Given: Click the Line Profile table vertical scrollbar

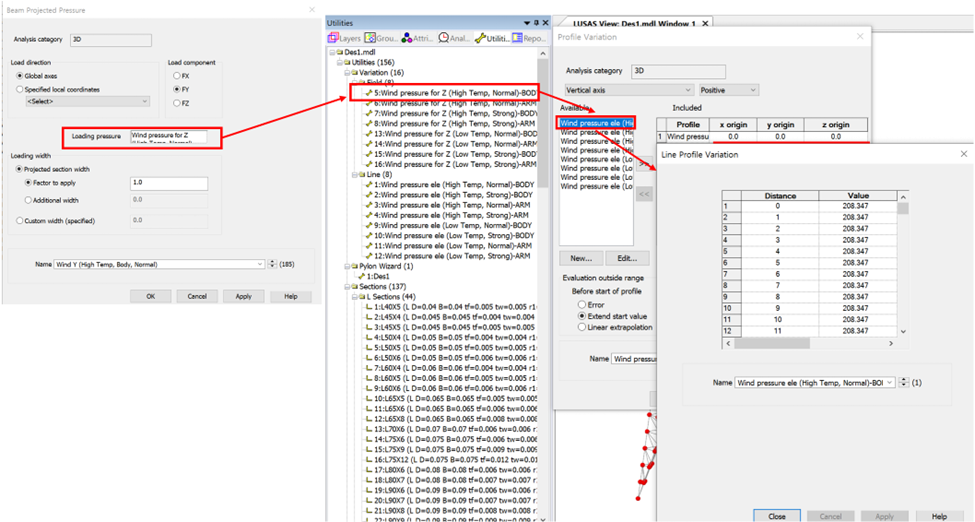Looking at the screenshot, I should 904,265.
